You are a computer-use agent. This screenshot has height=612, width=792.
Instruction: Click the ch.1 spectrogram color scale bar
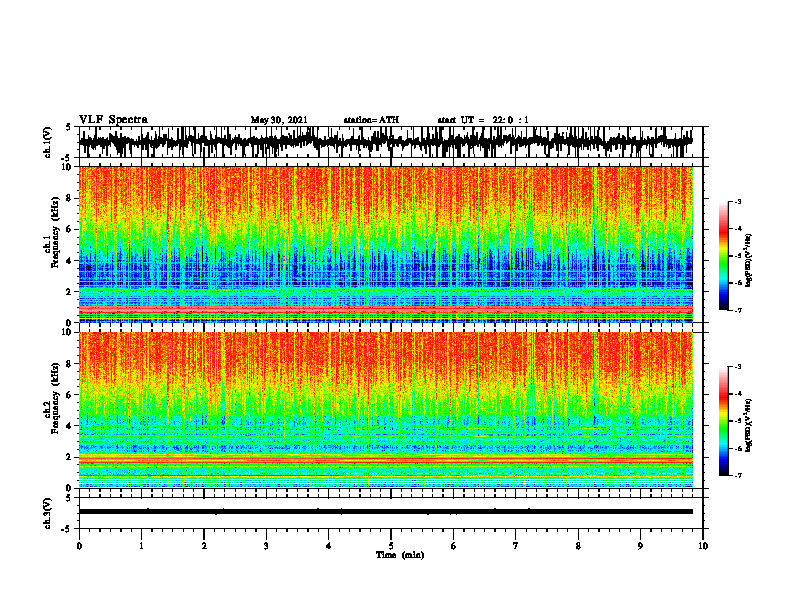click(x=724, y=256)
